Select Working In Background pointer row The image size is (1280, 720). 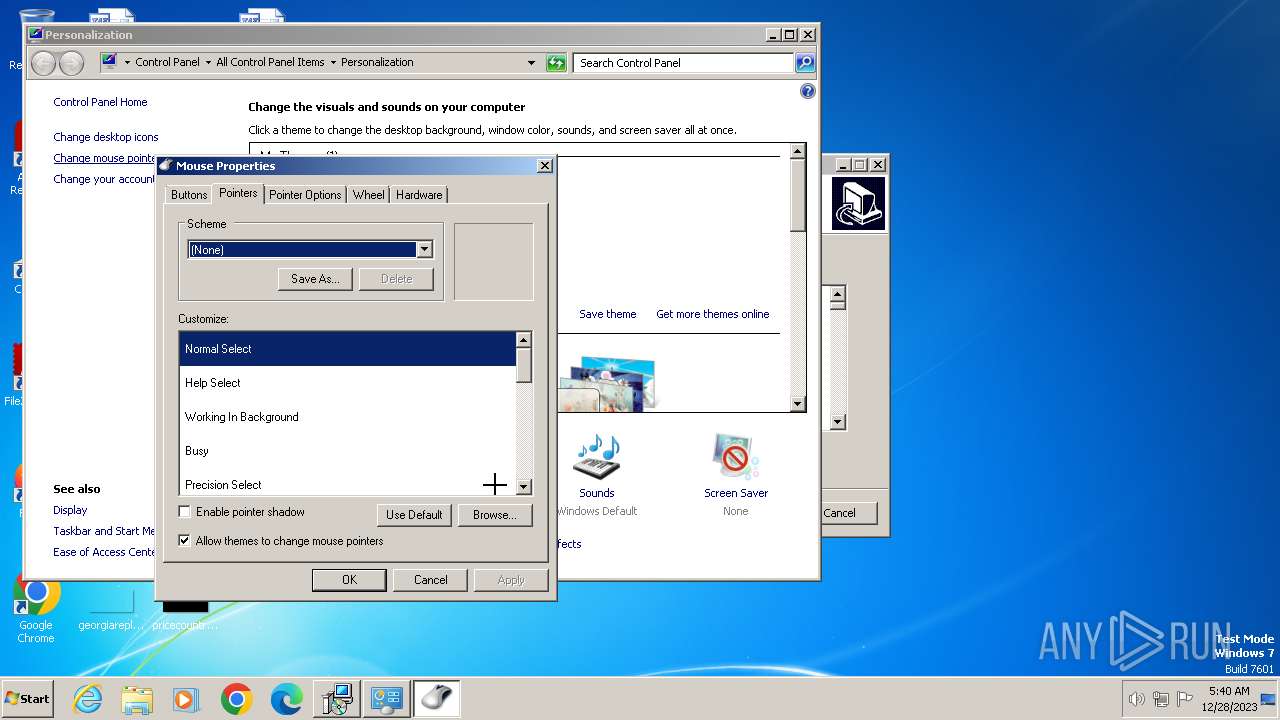(x=347, y=417)
